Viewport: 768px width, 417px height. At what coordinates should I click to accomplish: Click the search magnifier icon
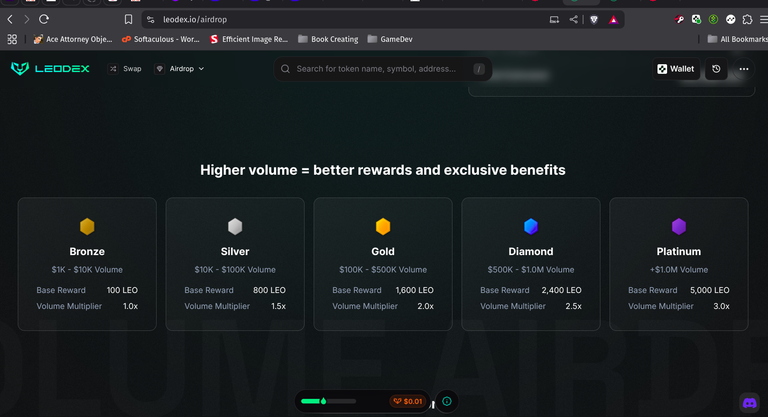(x=286, y=69)
